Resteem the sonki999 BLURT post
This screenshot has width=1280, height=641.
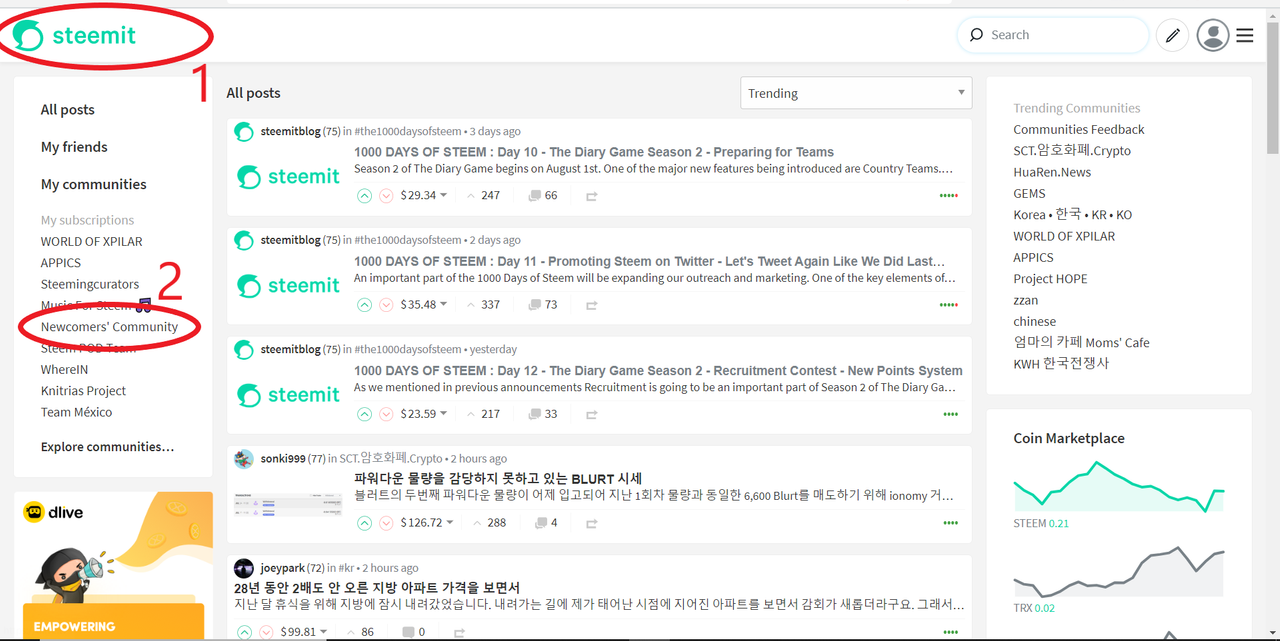[591, 523]
